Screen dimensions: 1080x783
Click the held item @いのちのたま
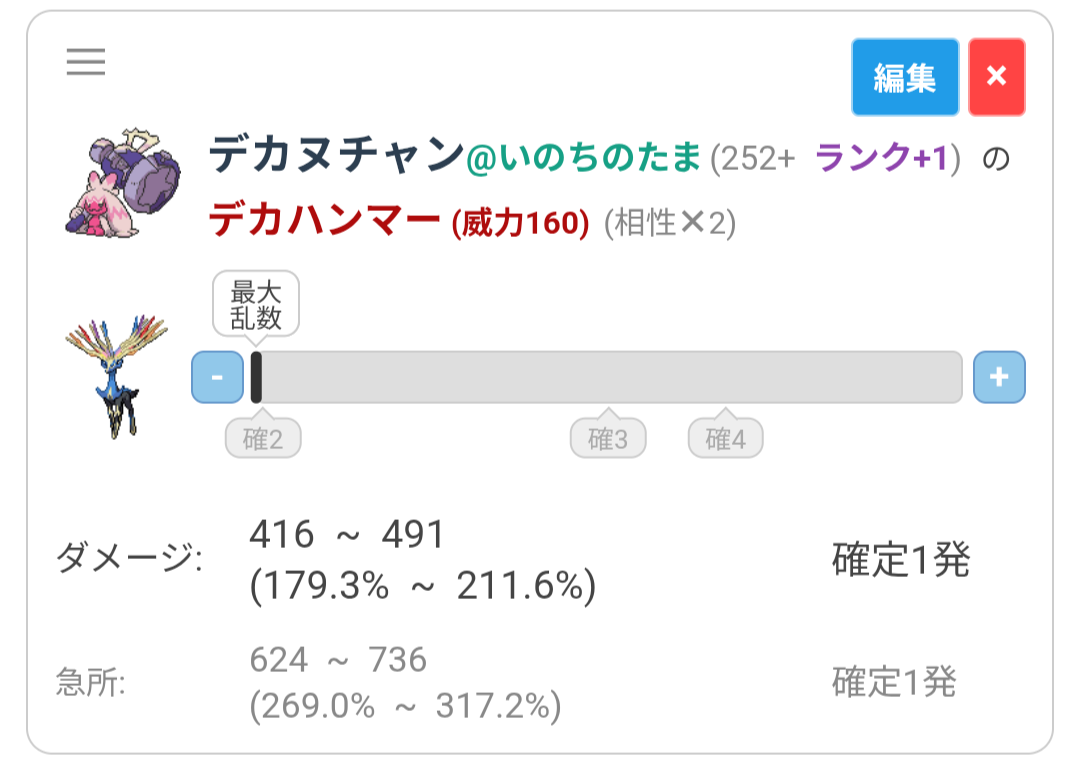[x=584, y=158]
